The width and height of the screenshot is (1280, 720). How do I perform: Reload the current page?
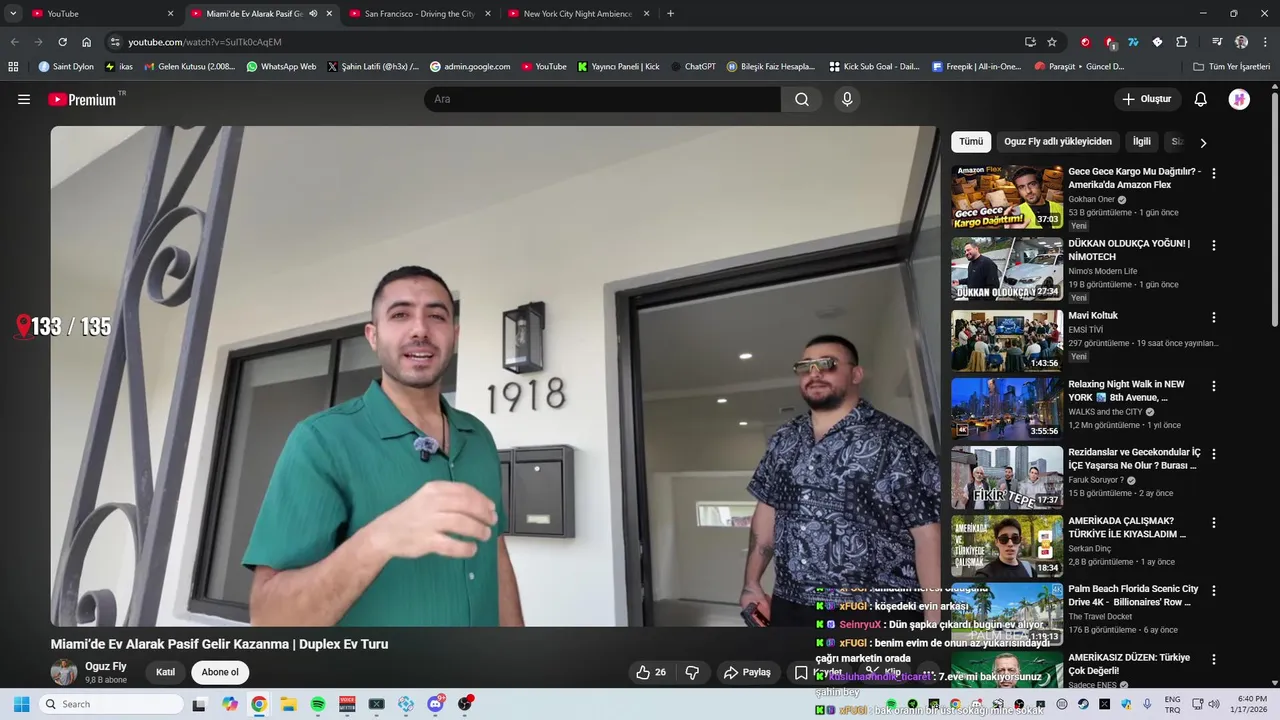pyautogui.click(x=62, y=42)
